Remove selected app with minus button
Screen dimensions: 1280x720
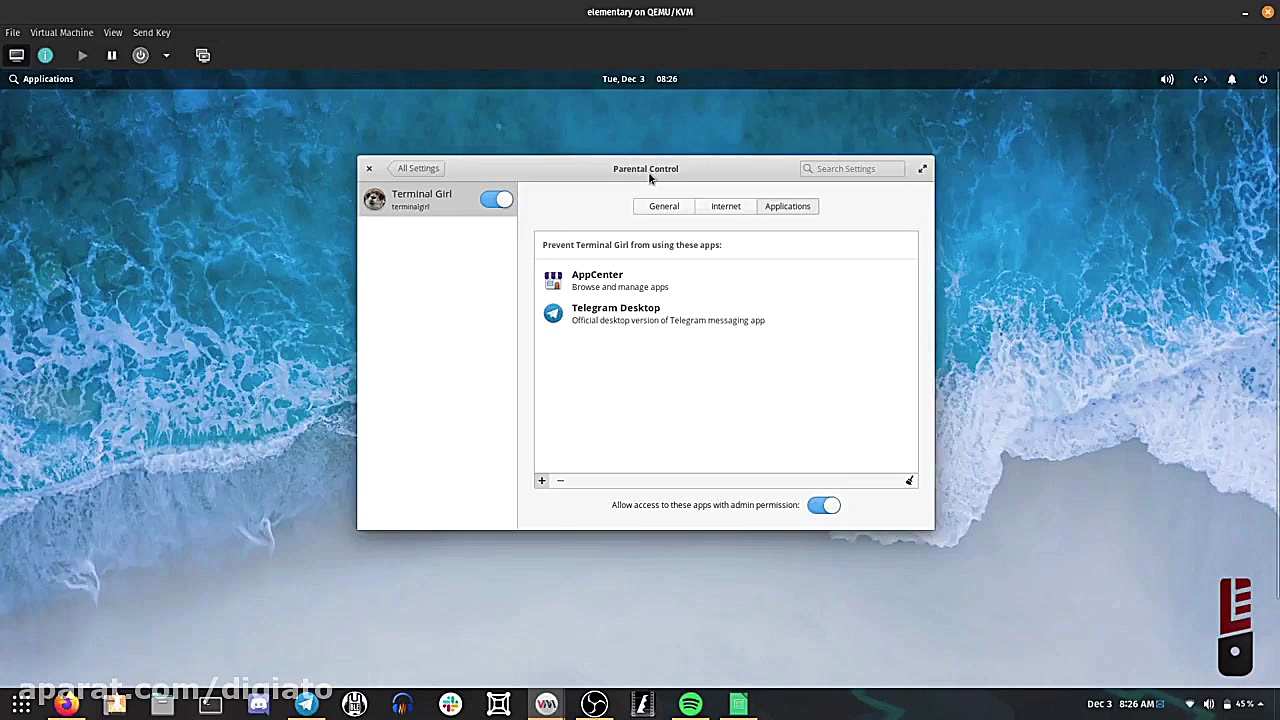click(x=560, y=481)
